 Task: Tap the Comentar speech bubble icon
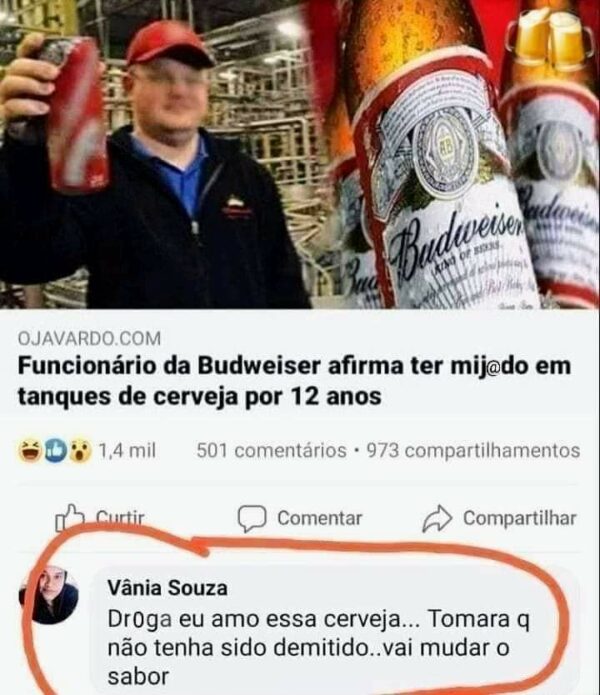[x=252, y=518]
